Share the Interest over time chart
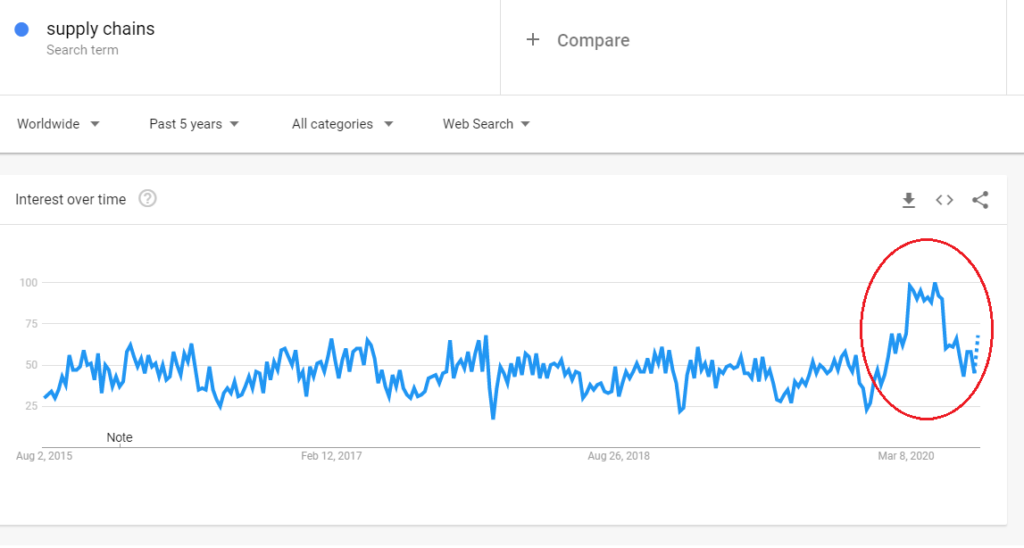The image size is (1024, 548). point(980,200)
